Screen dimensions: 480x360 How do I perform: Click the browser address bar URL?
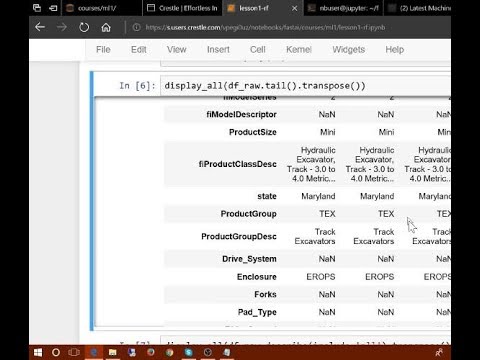(x=265, y=27)
